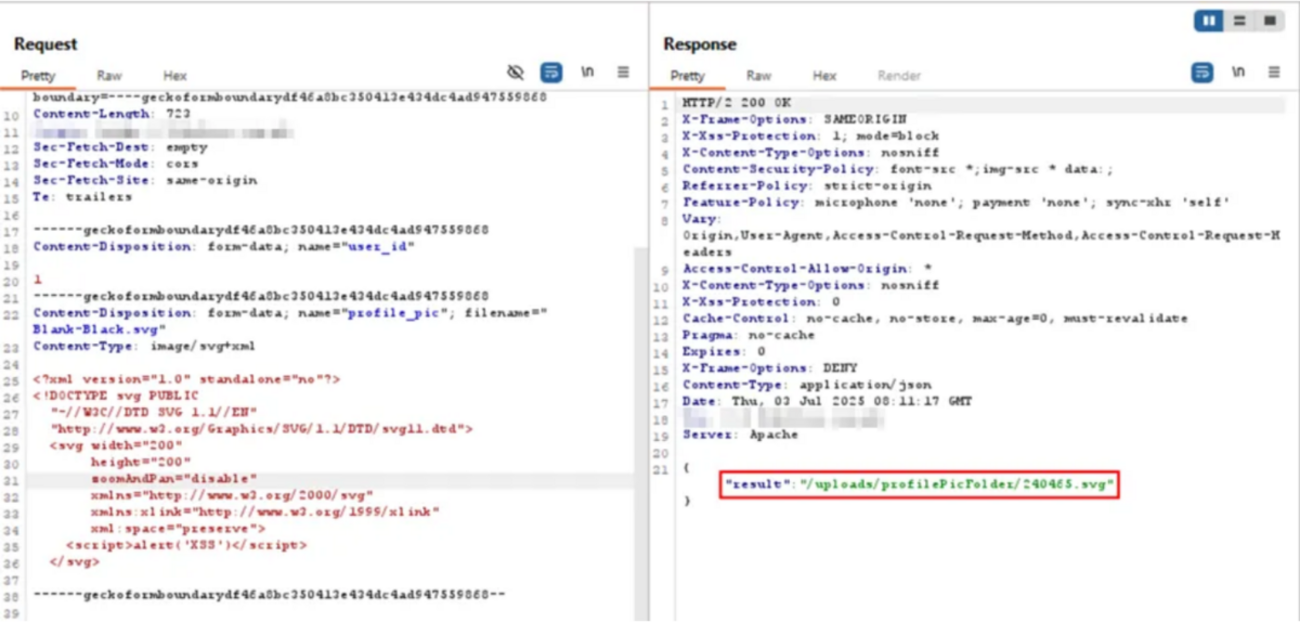Click Access-Control-Allow-Origin: * header

[x=805, y=268]
